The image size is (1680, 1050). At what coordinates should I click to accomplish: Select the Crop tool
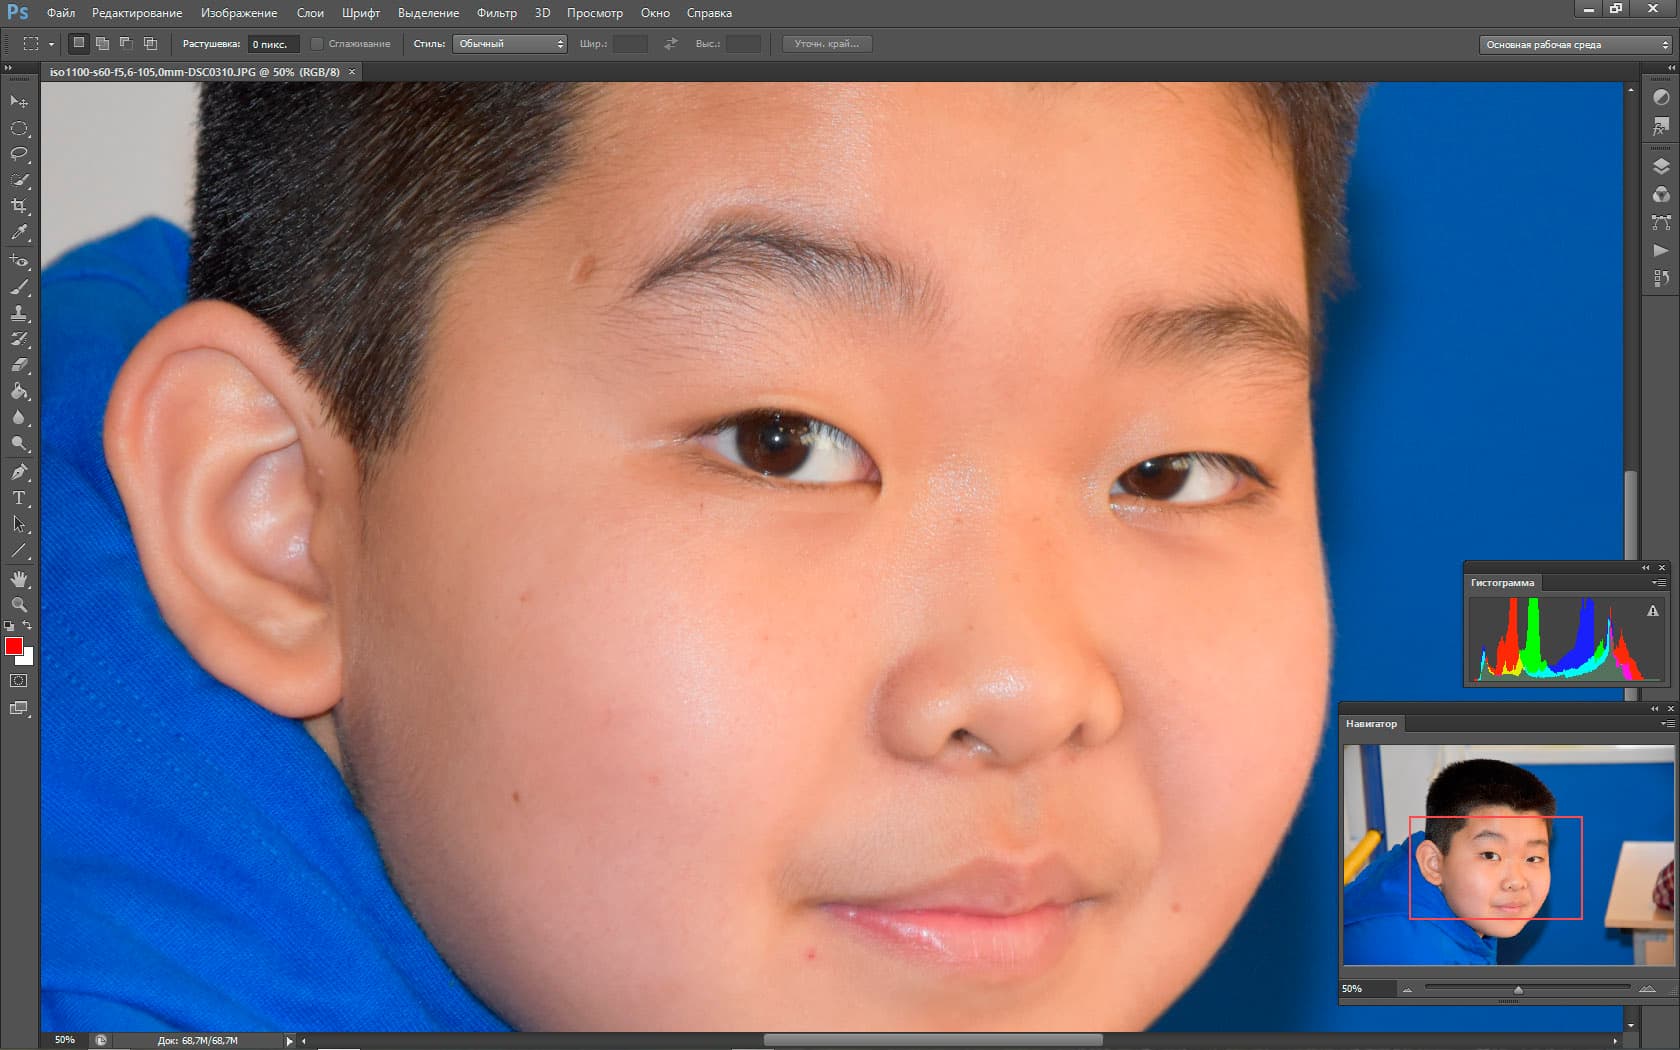tap(19, 206)
